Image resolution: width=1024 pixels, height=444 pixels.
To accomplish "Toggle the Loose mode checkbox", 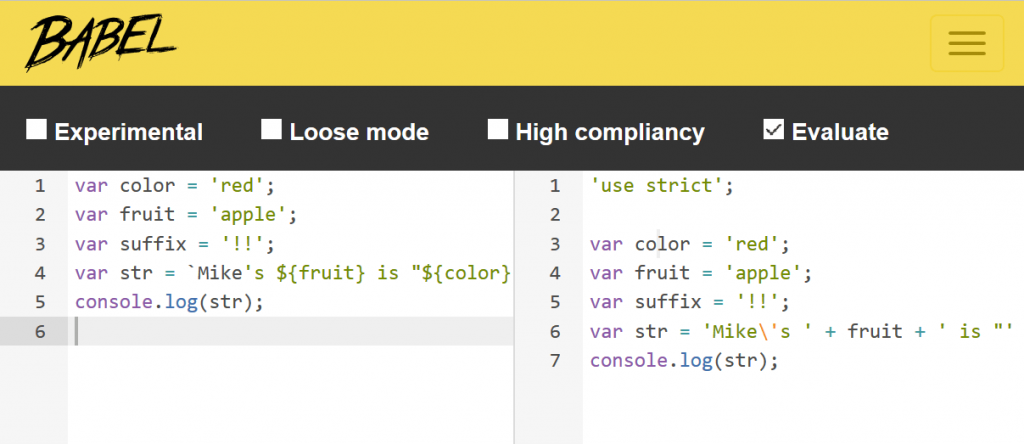I will [272, 129].
